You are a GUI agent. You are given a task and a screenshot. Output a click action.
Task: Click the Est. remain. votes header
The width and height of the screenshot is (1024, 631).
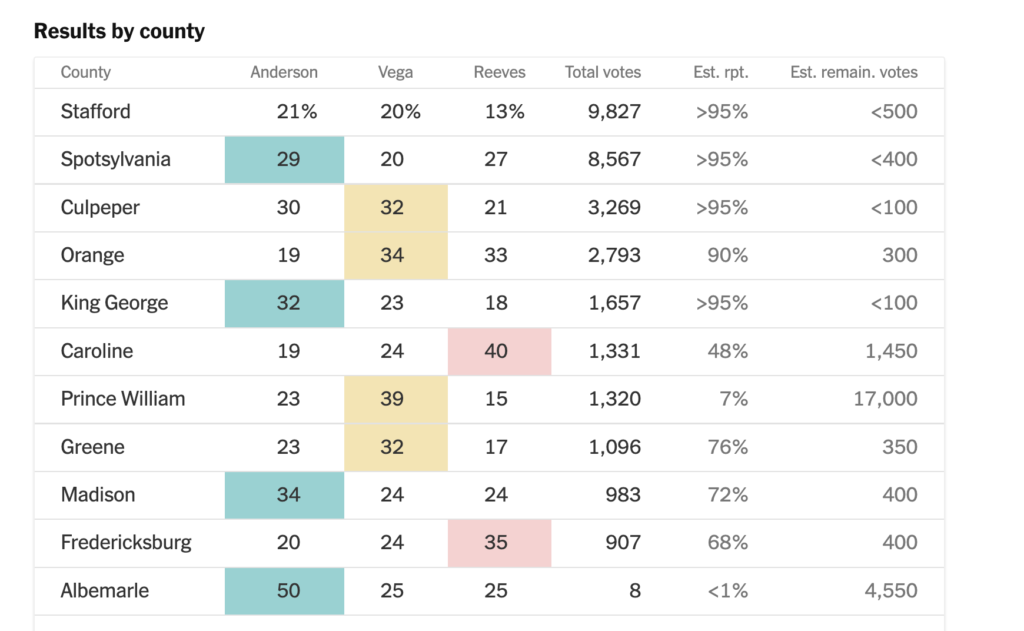click(853, 72)
